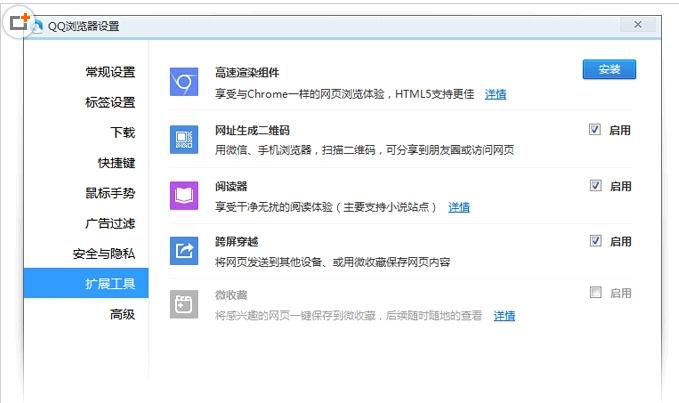Click the 阅读器 title text
This screenshot has height=403, width=679.
[231, 187]
